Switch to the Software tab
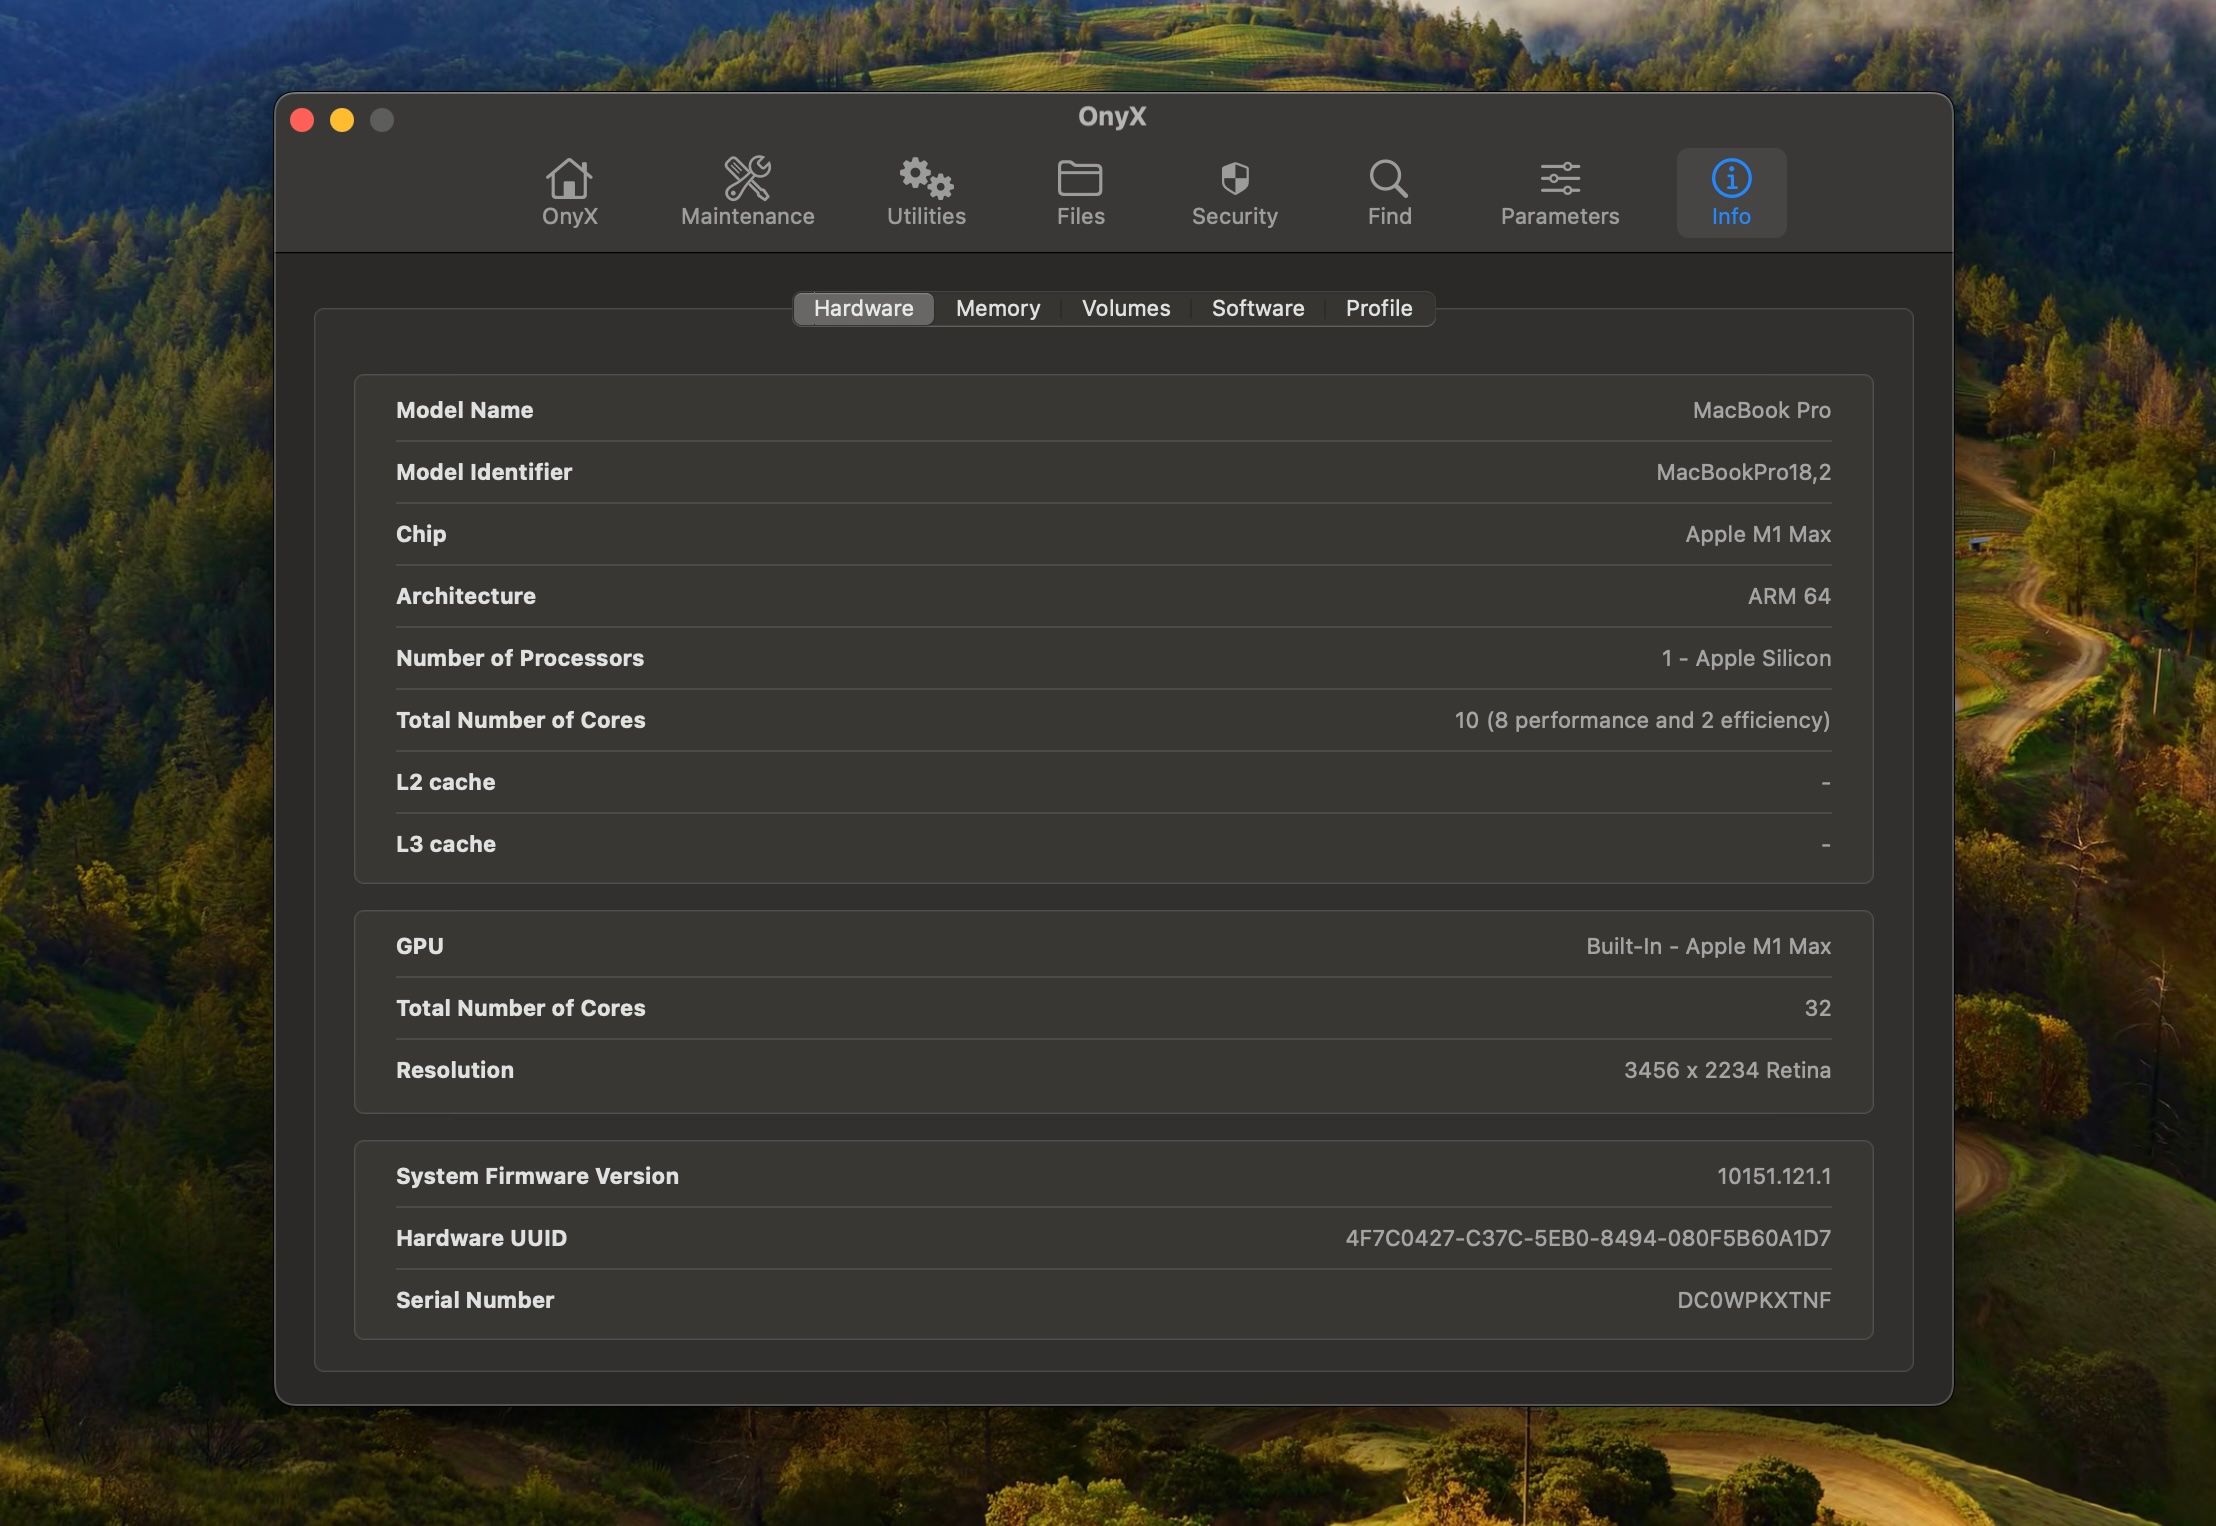The height and width of the screenshot is (1526, 2216). tap(1257, 308)
